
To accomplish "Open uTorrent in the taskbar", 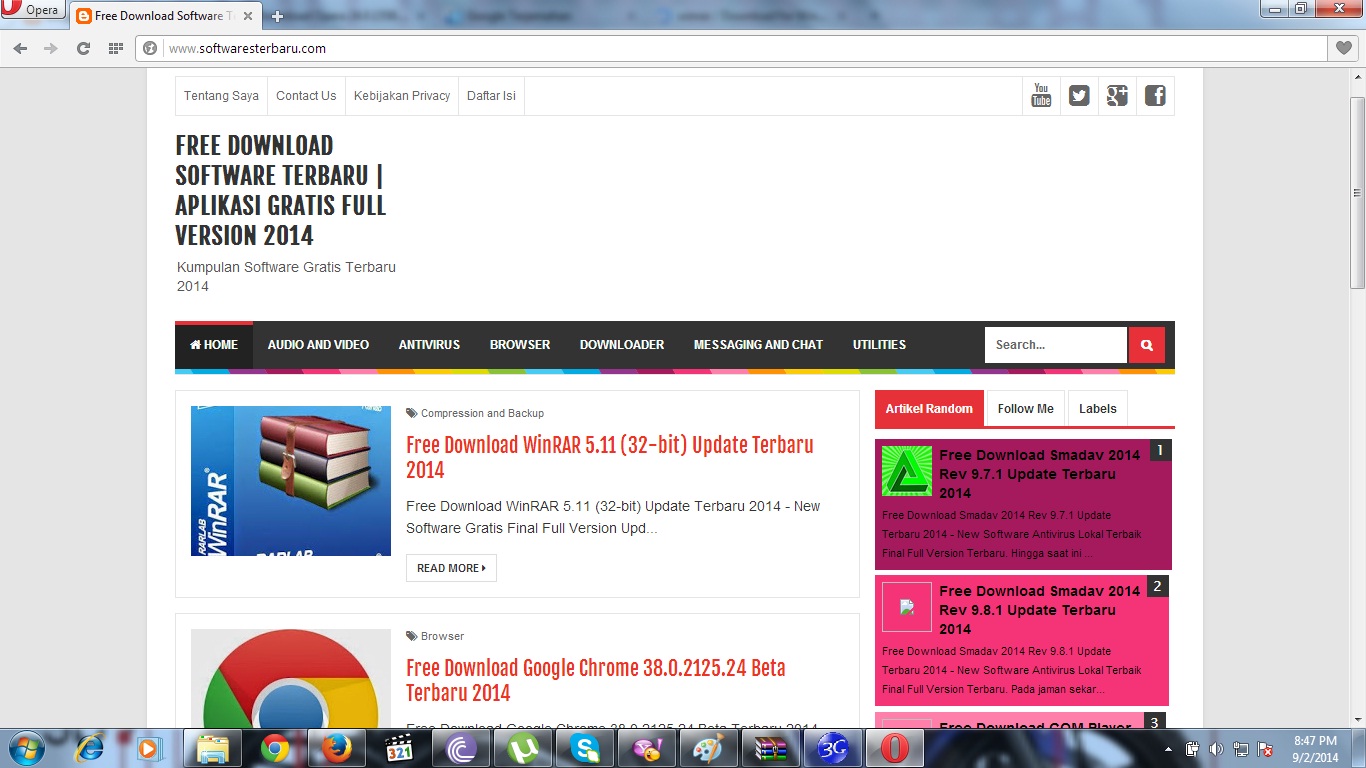I will tap(523, 748).
